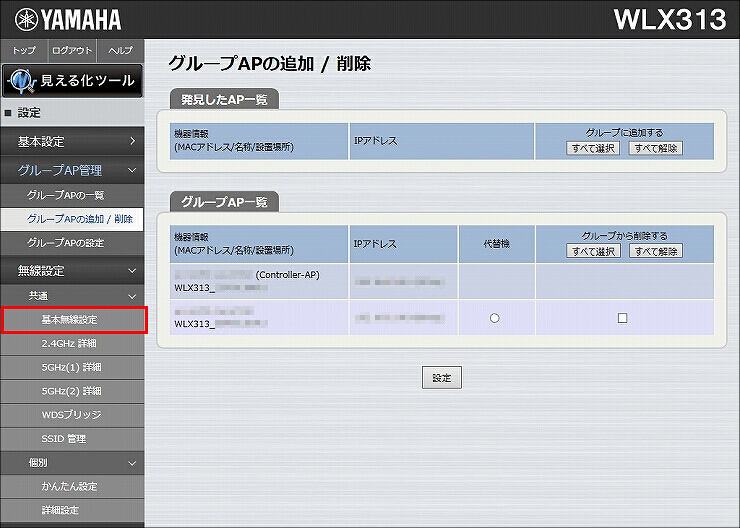Click the Yamaha logo in header
Image resolution: width=740 pixels, height=528 pixels.
click(x=68, y=20)
